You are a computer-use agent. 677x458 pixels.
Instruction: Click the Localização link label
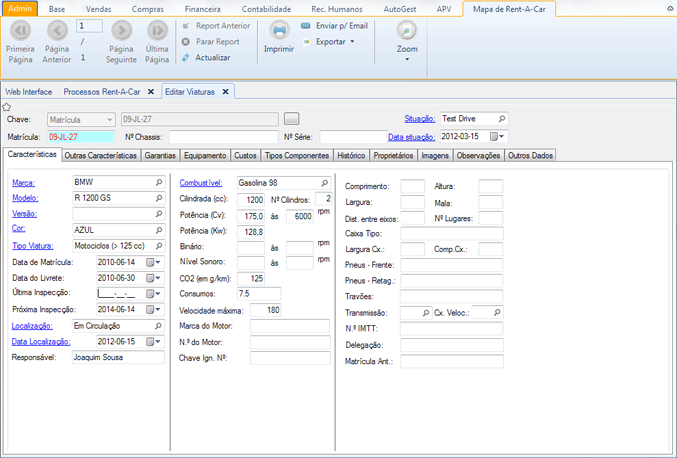(x=32, y=326)
